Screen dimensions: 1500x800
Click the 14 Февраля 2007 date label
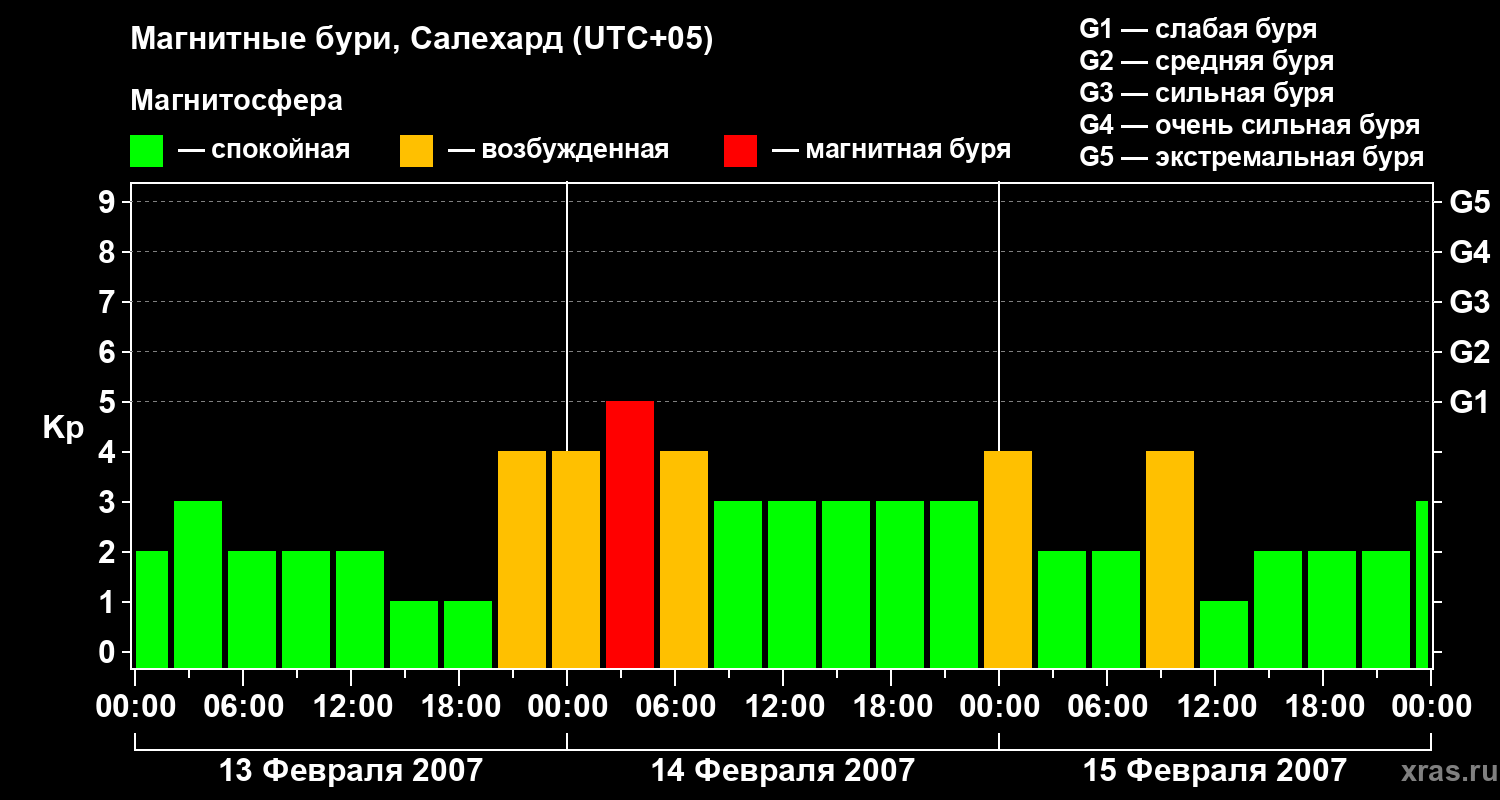coord(783,771)
